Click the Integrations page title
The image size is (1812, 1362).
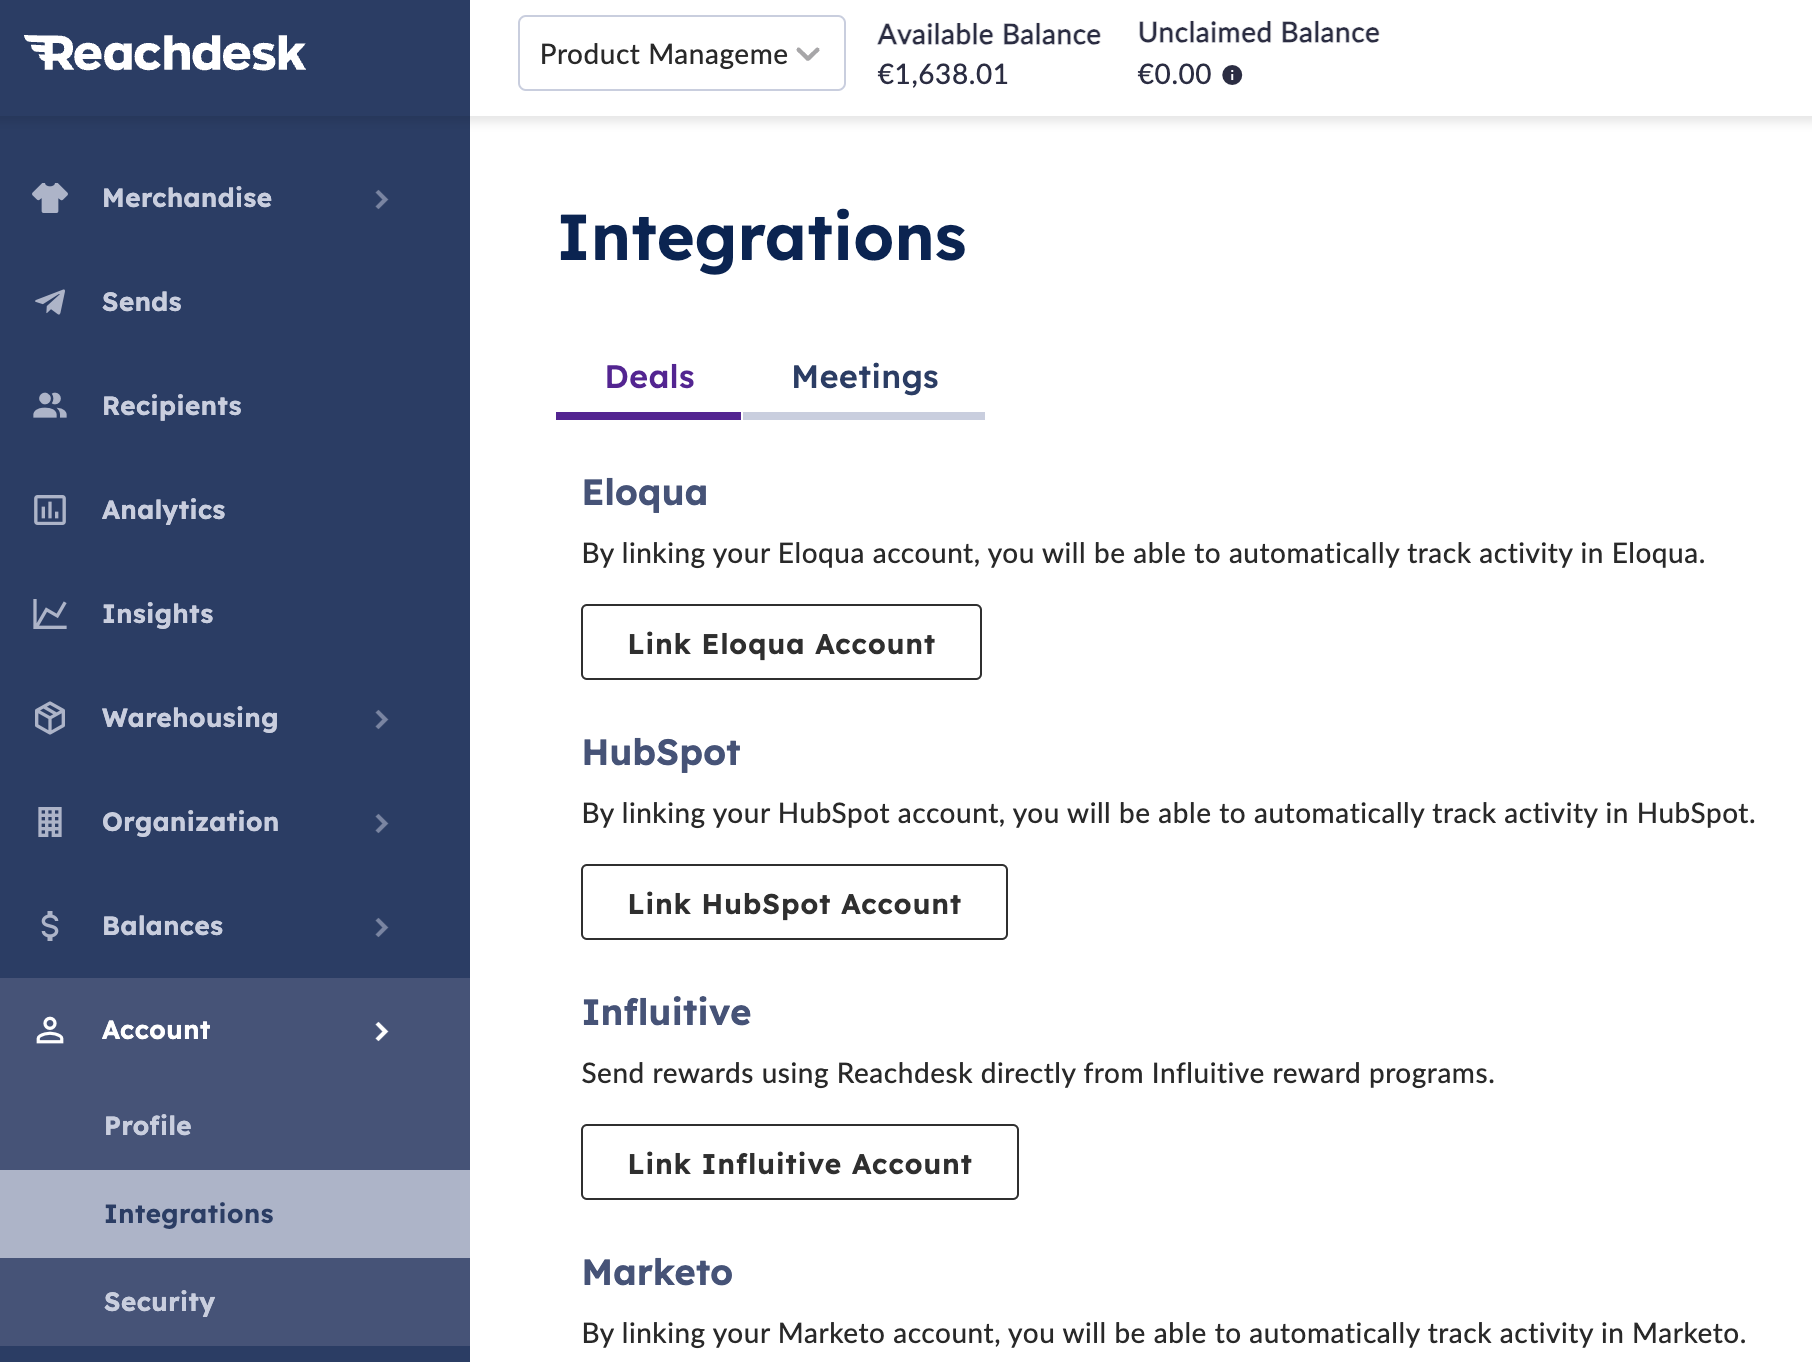[762, 240]
